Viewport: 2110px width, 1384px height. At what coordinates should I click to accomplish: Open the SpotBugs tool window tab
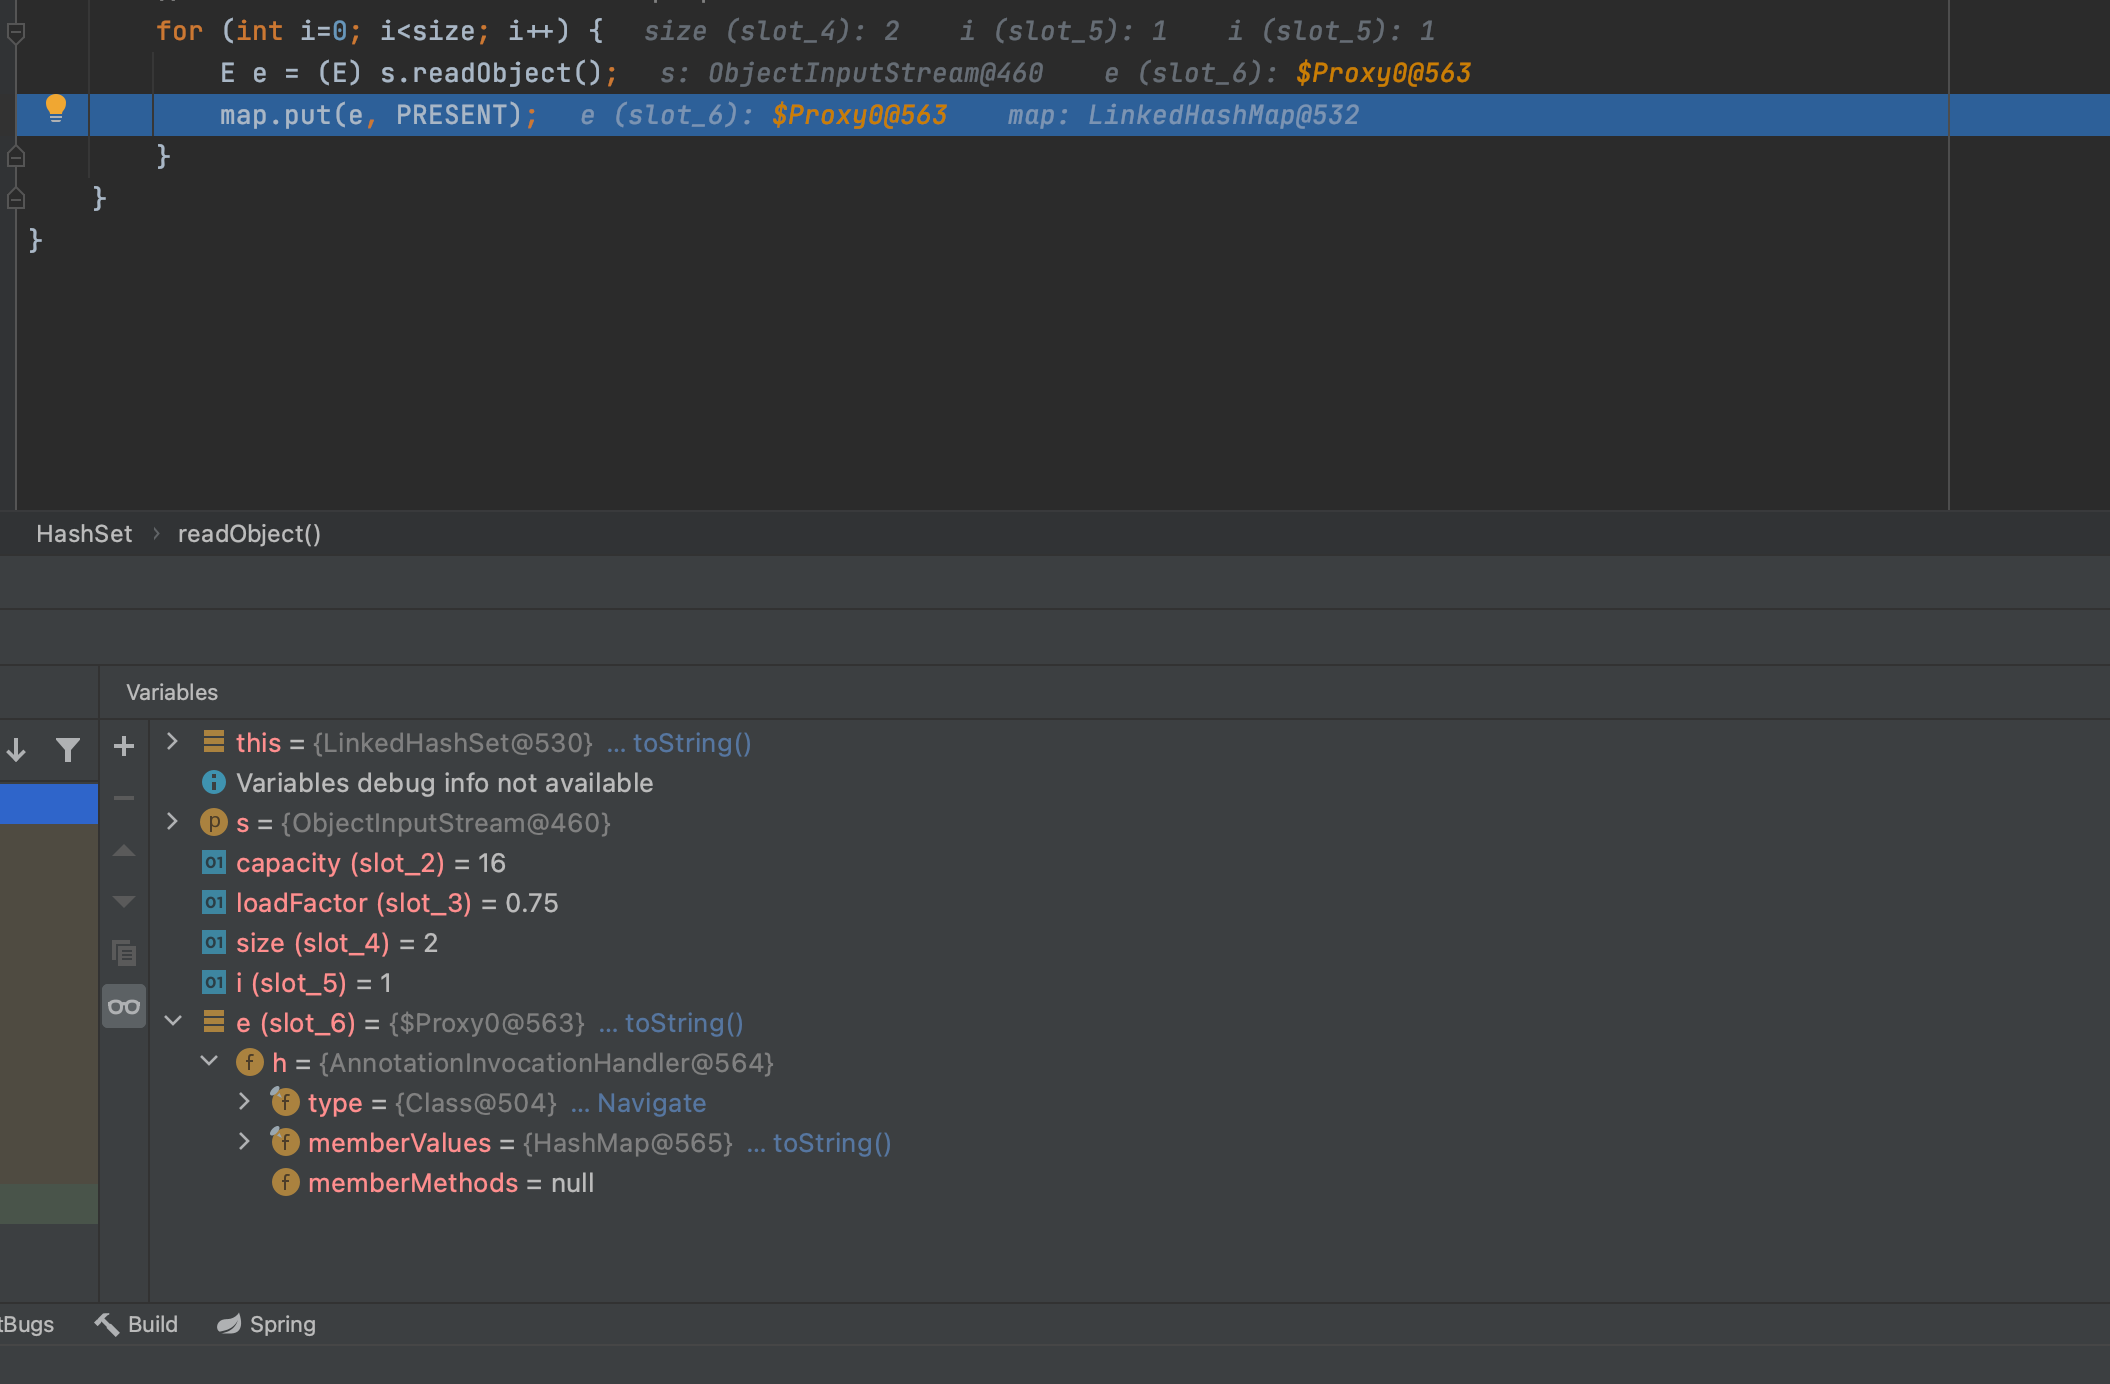click(27, 1324)
